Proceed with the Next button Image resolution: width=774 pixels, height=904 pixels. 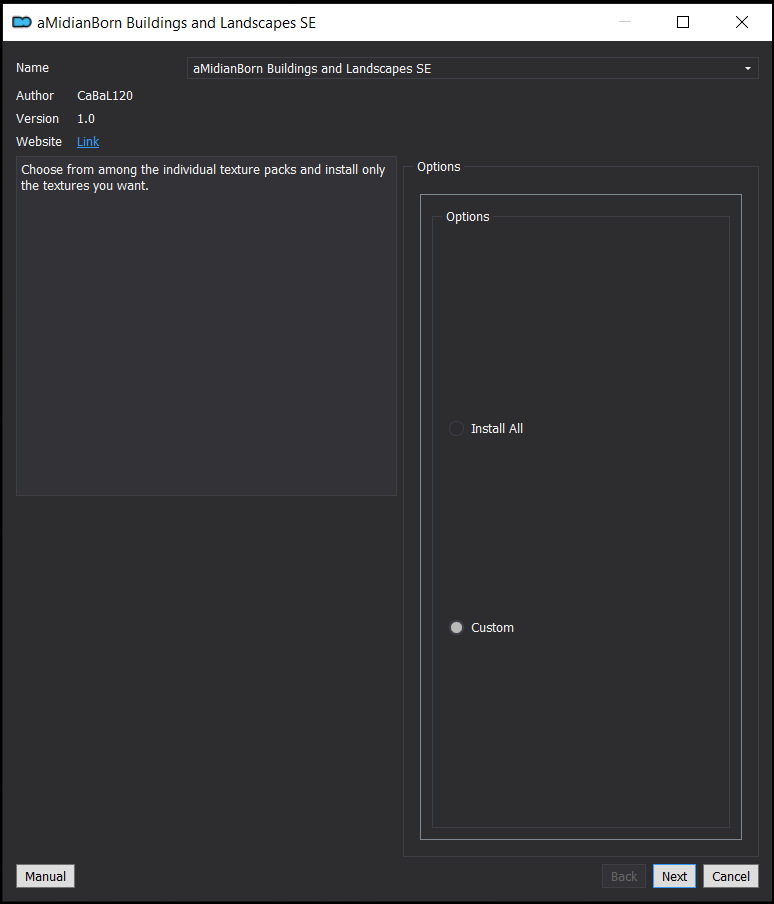coord(674,876)
